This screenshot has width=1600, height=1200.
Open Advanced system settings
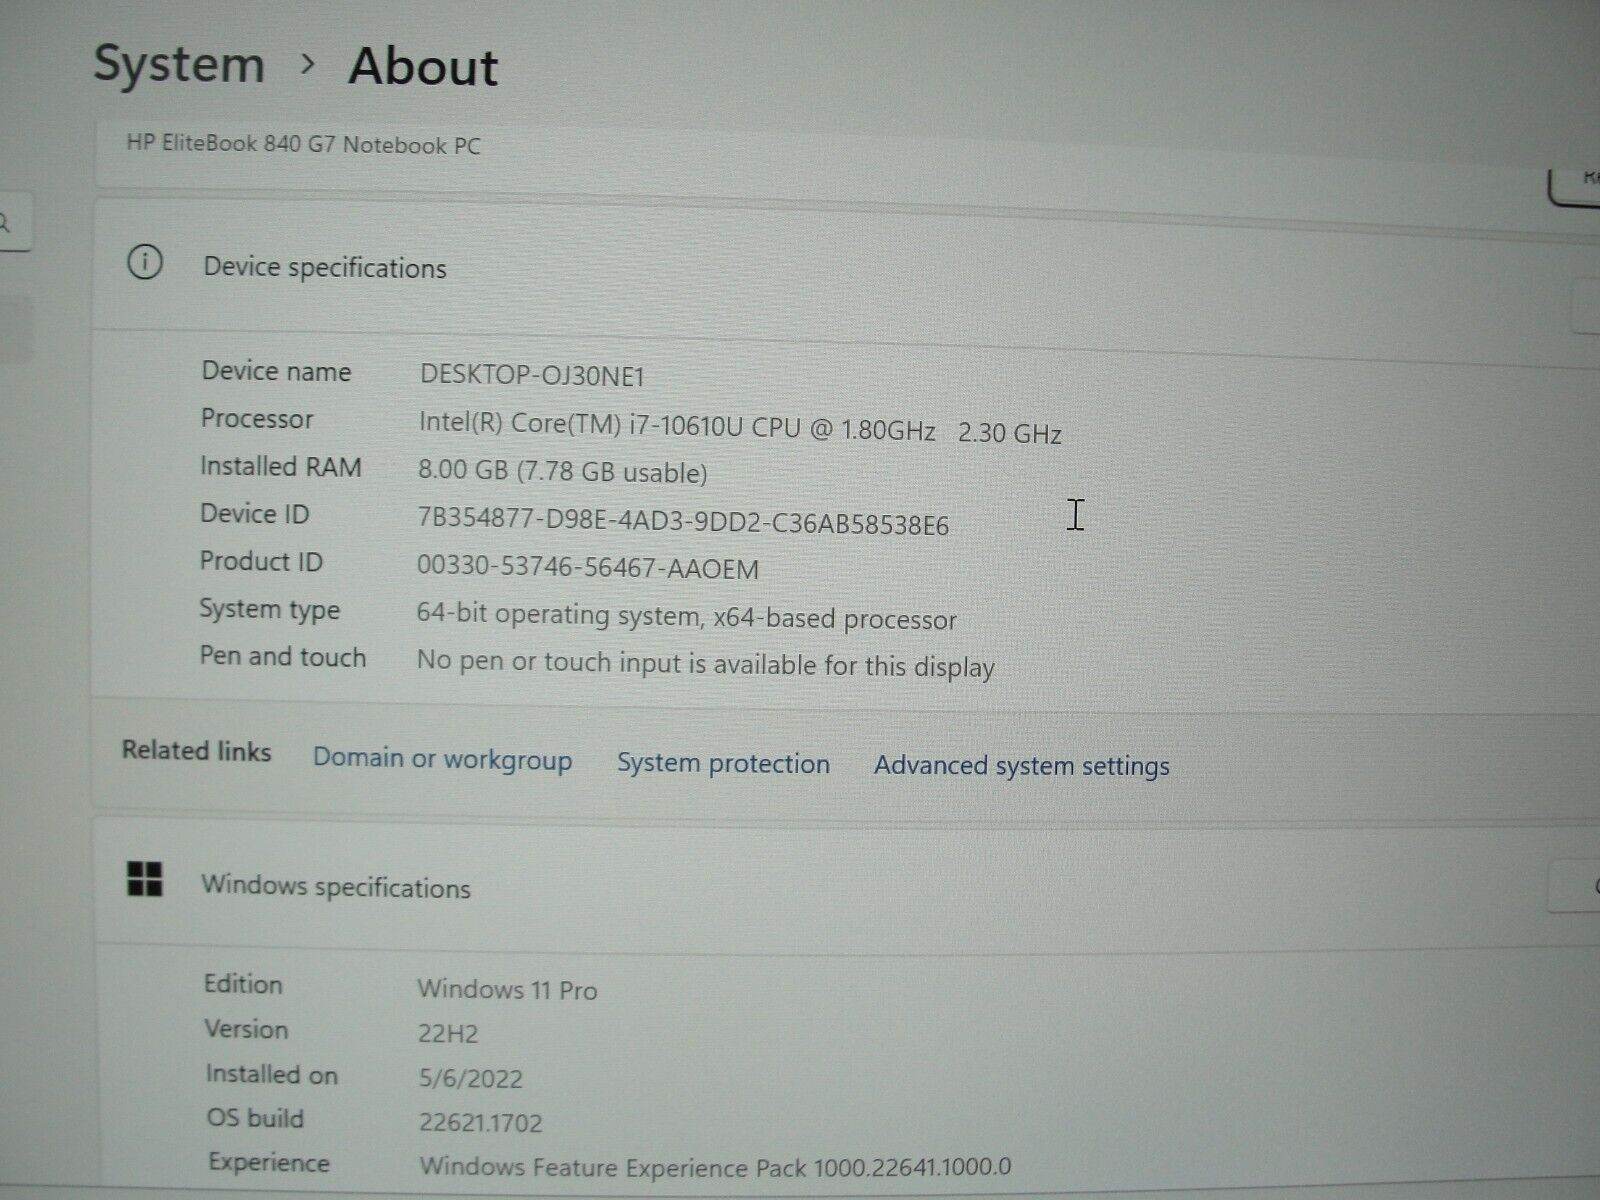1021,766
